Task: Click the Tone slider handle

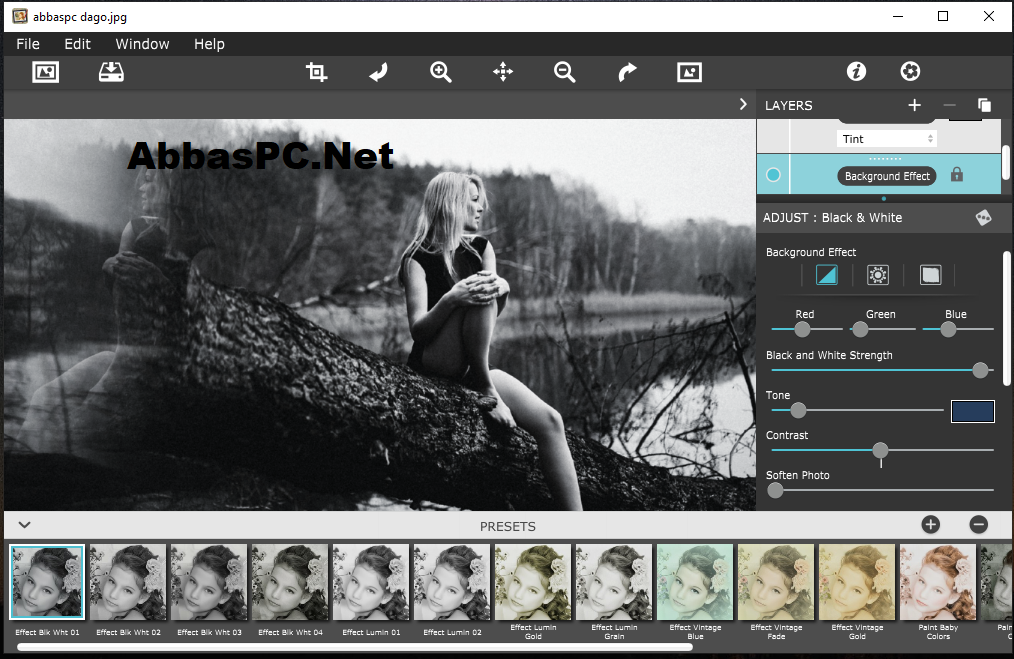Action: pyautogui.click(x=799, y=410)
